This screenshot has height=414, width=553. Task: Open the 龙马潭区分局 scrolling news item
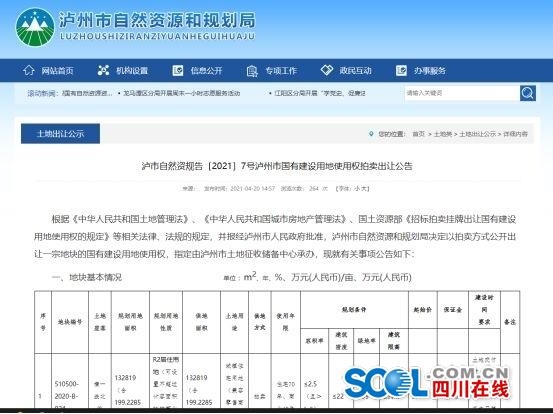coord(181,93)
